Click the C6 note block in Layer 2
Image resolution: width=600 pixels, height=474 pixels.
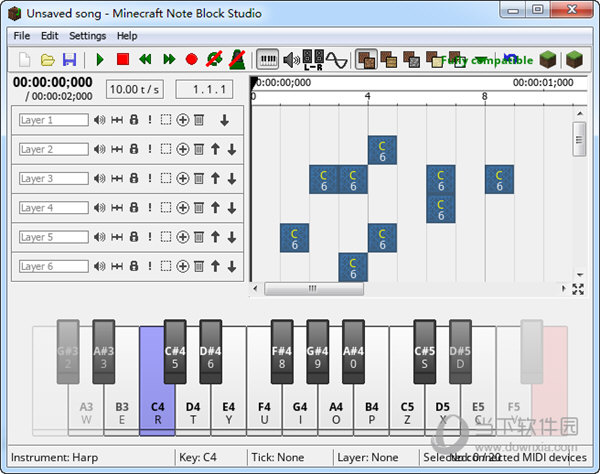click(382, 150)
